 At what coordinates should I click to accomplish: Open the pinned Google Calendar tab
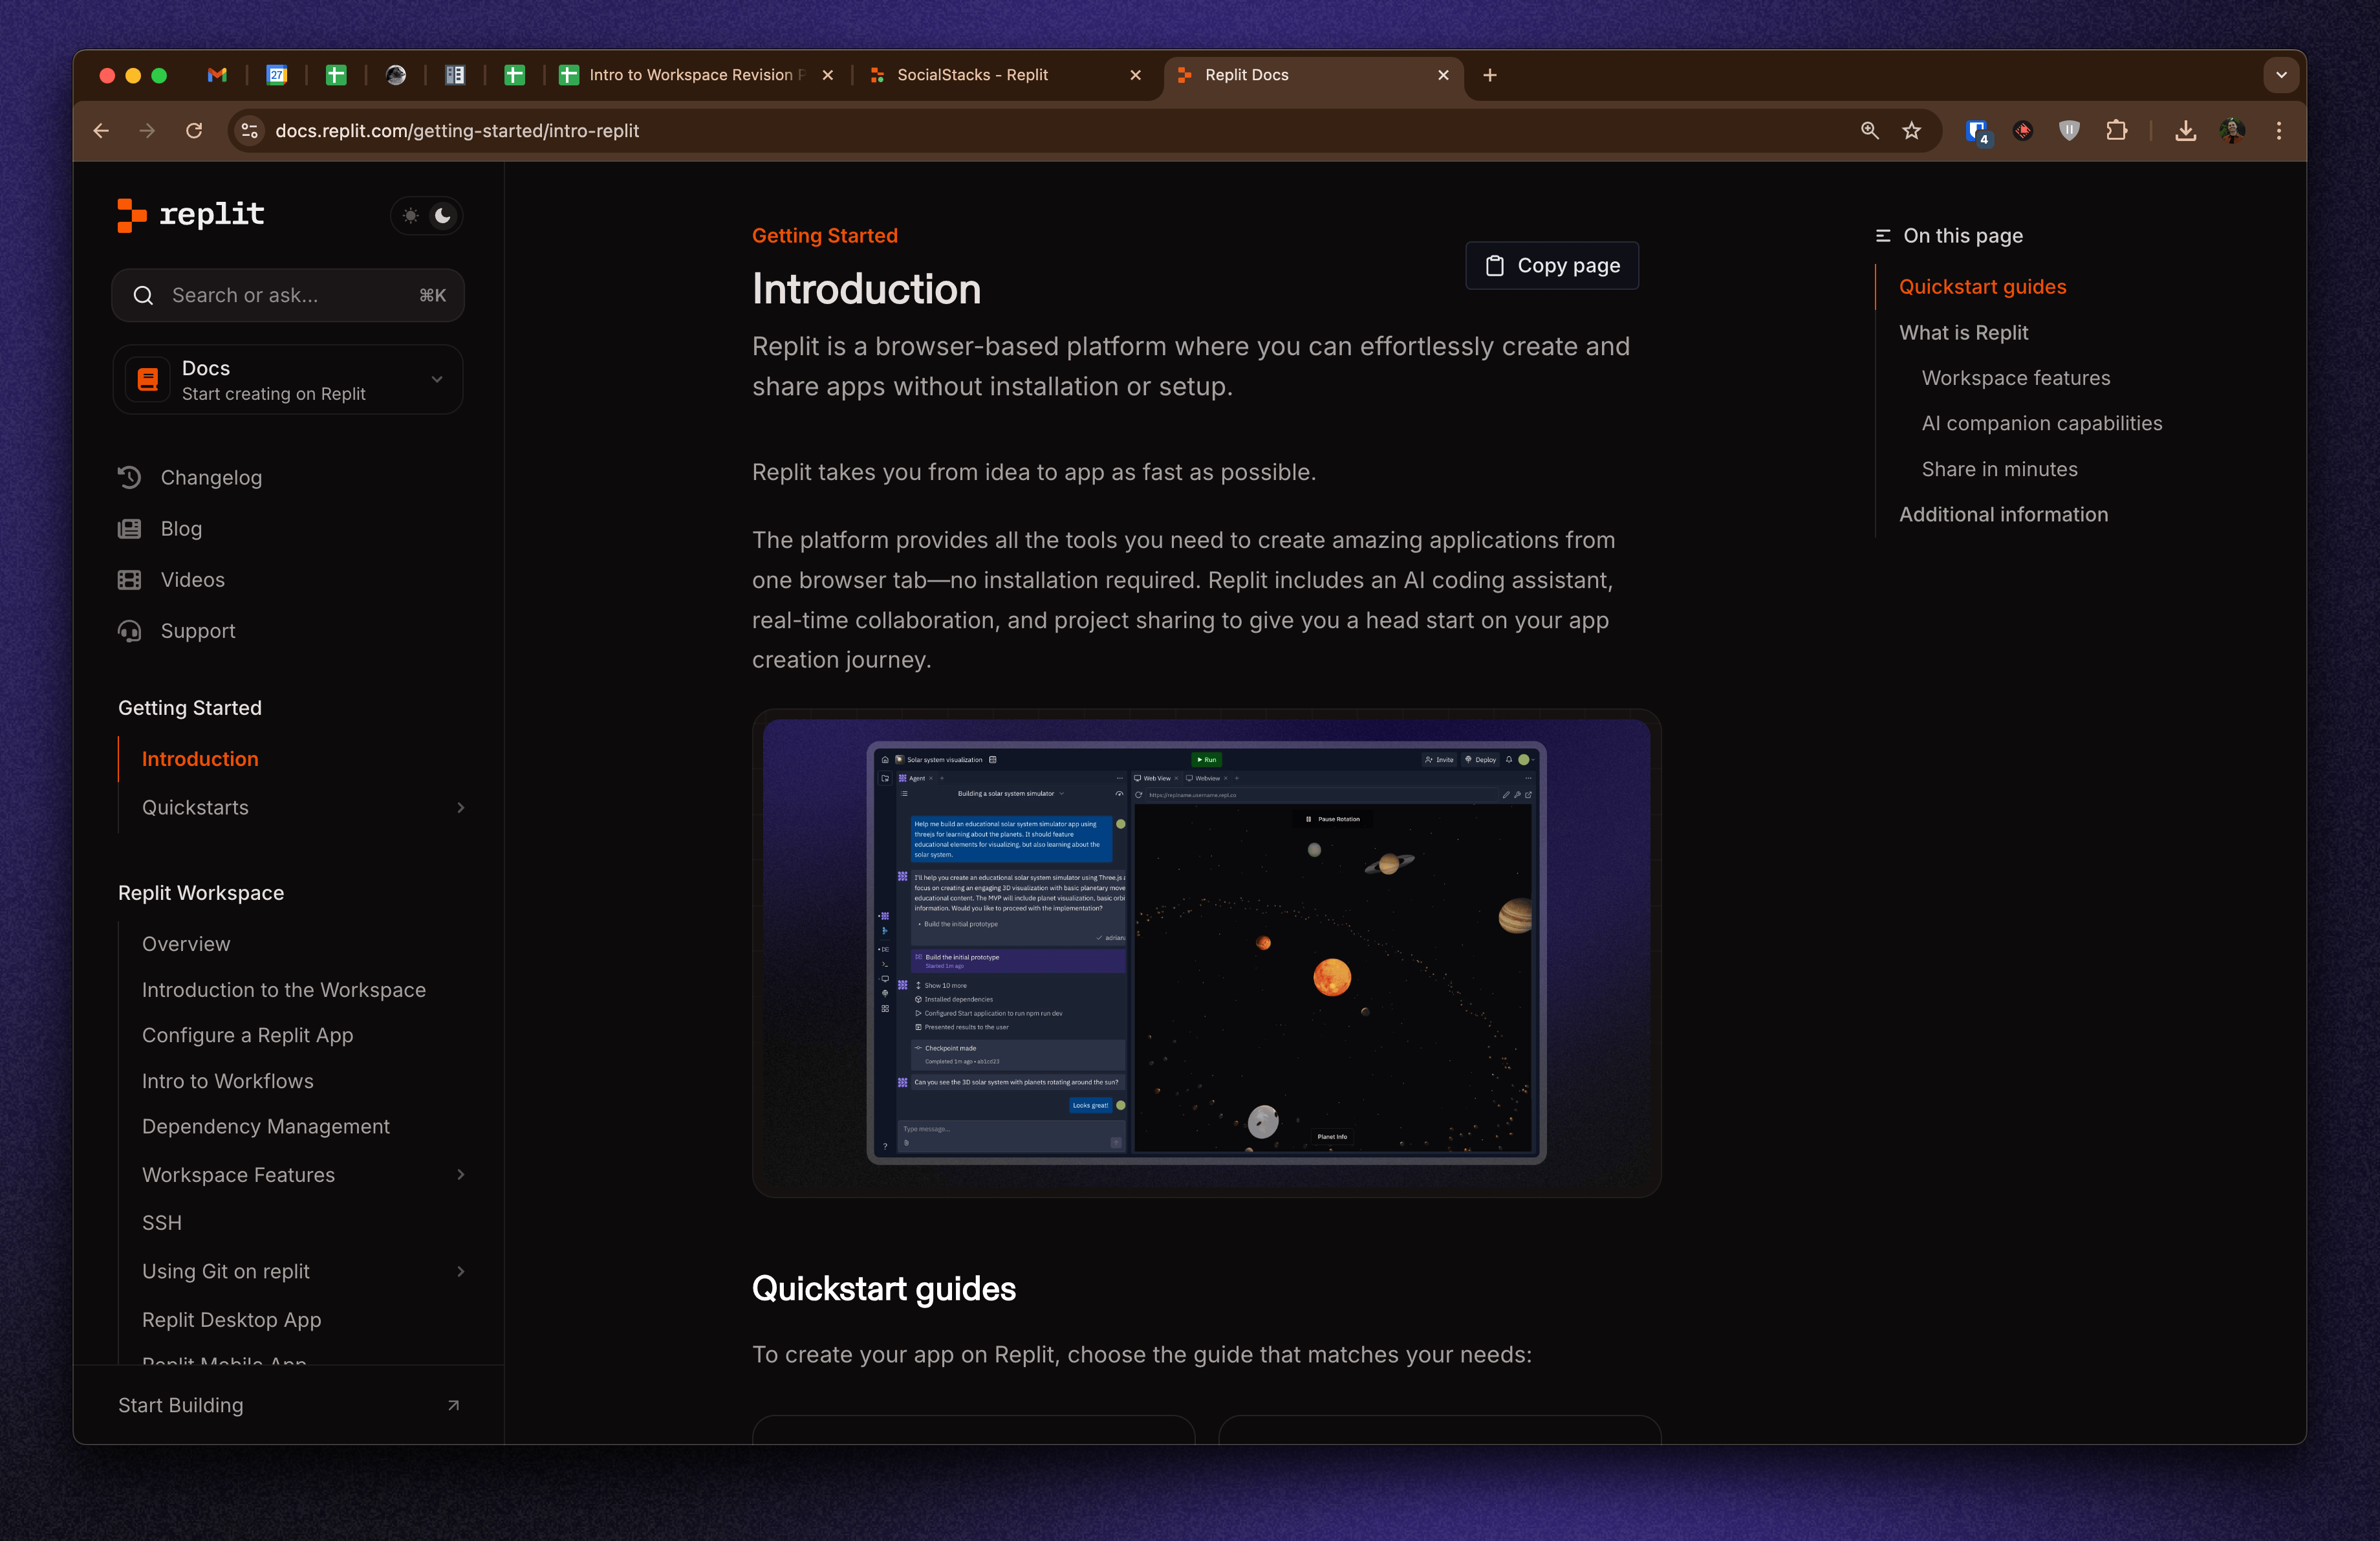tap(277, 75)
